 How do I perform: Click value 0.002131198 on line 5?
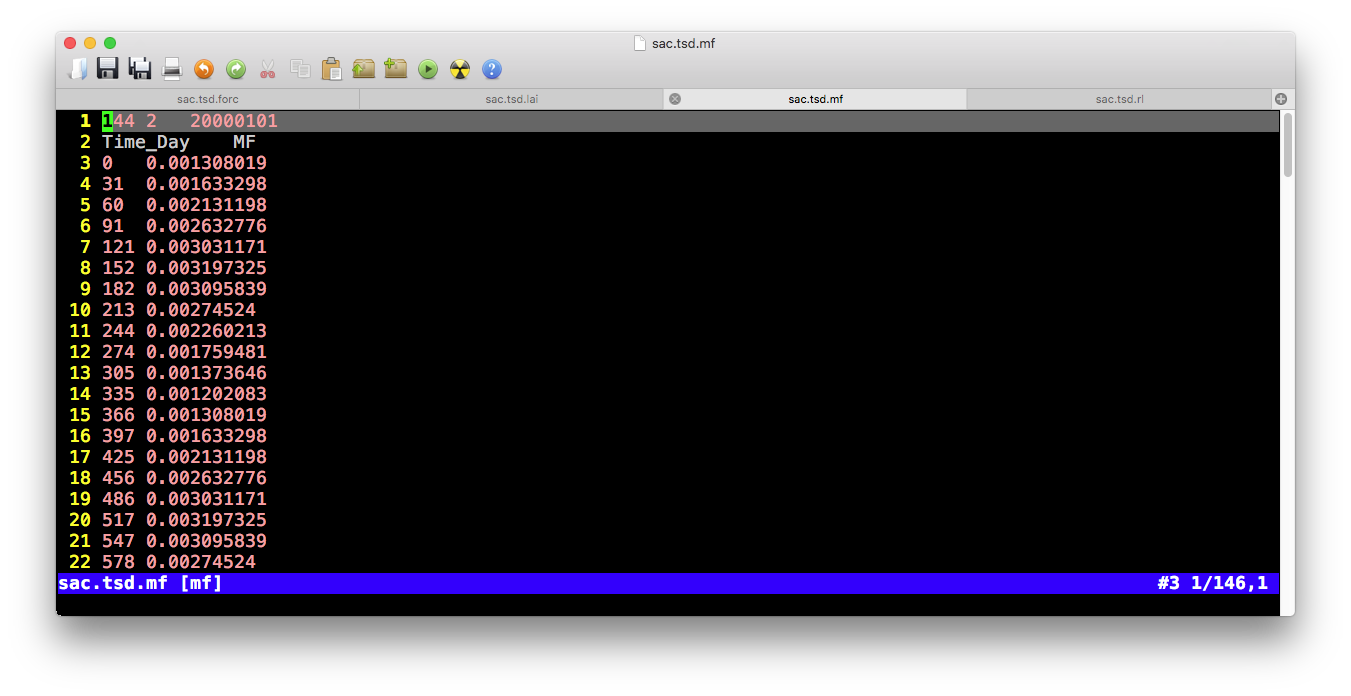coord(206,205)
